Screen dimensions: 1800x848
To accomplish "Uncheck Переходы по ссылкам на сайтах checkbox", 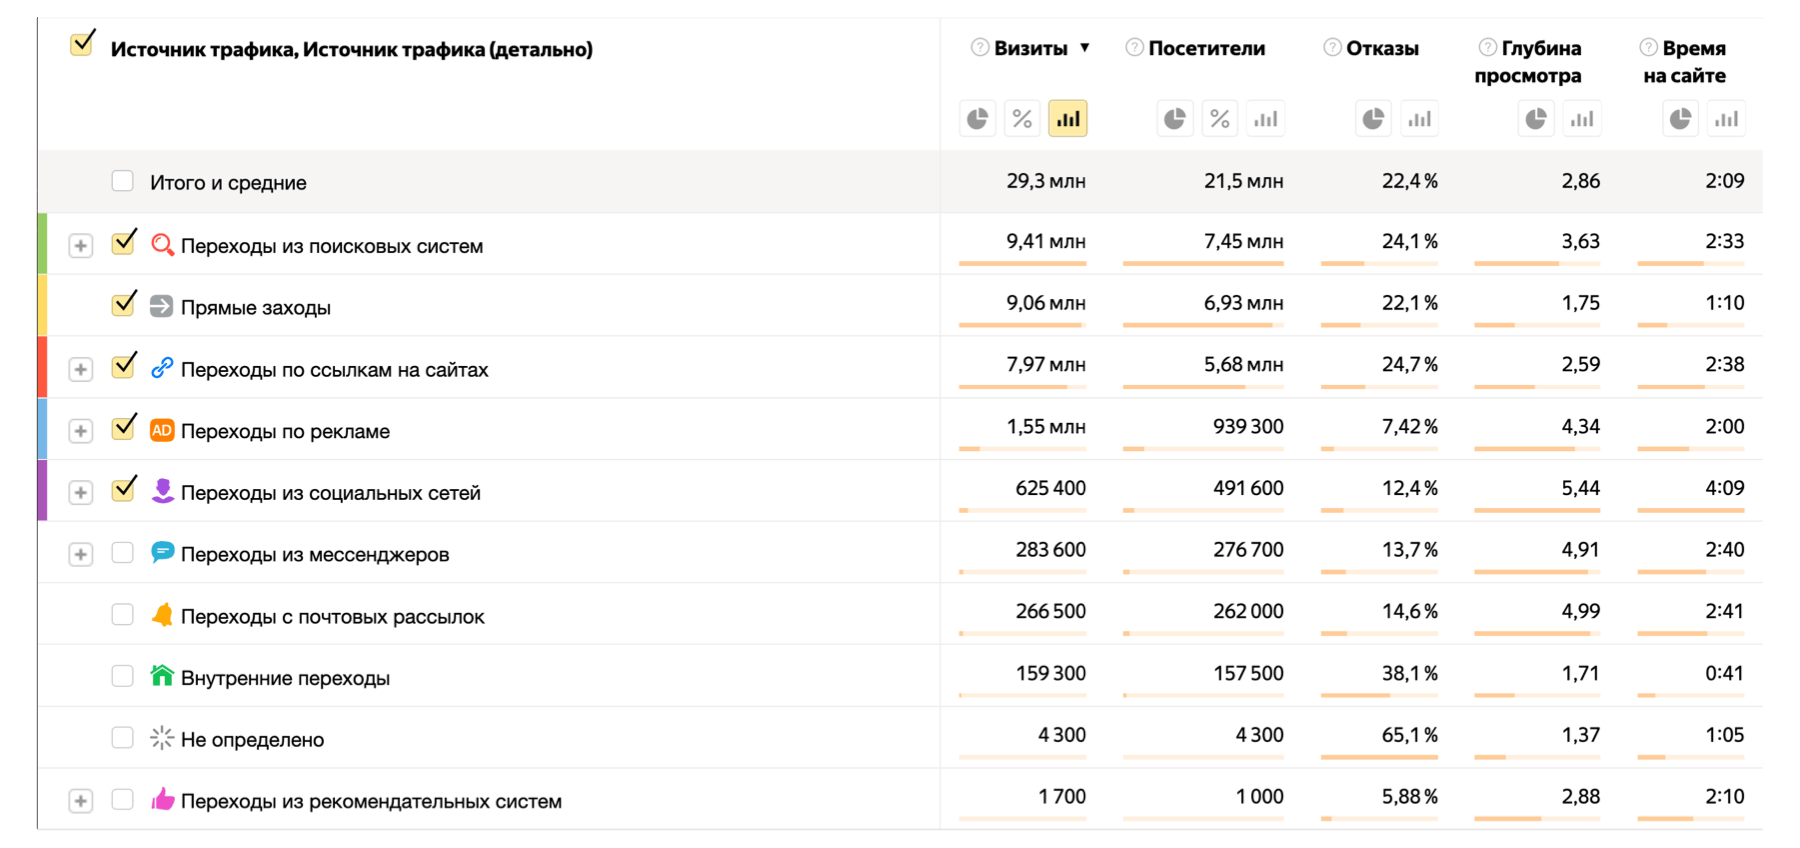I will point(123,366).
